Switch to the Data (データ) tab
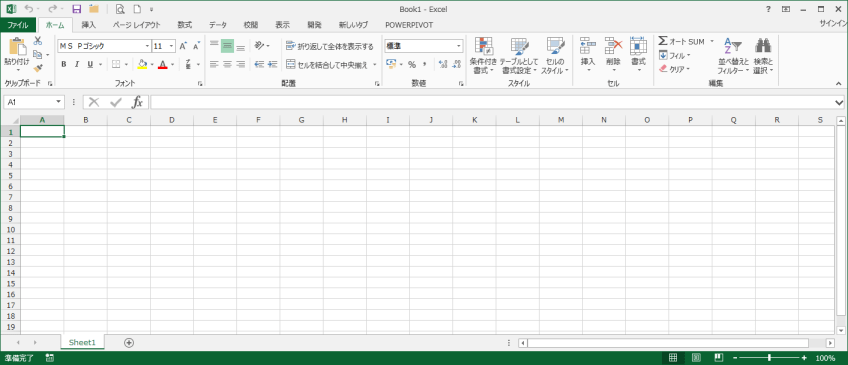 point(218,25)
